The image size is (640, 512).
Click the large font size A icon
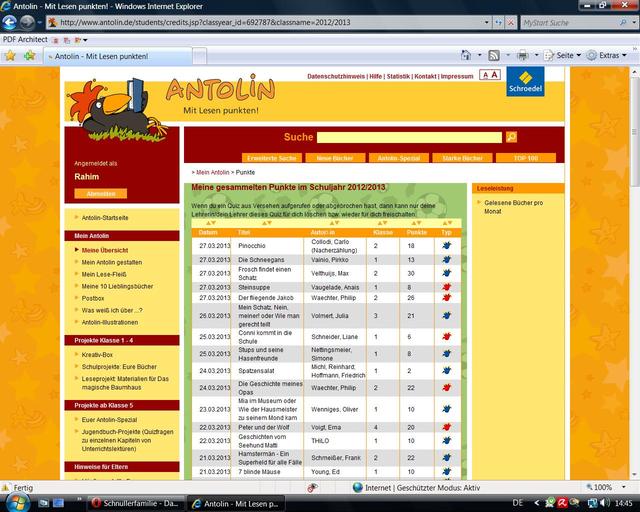pyautogui.click(x=494, y=75)
